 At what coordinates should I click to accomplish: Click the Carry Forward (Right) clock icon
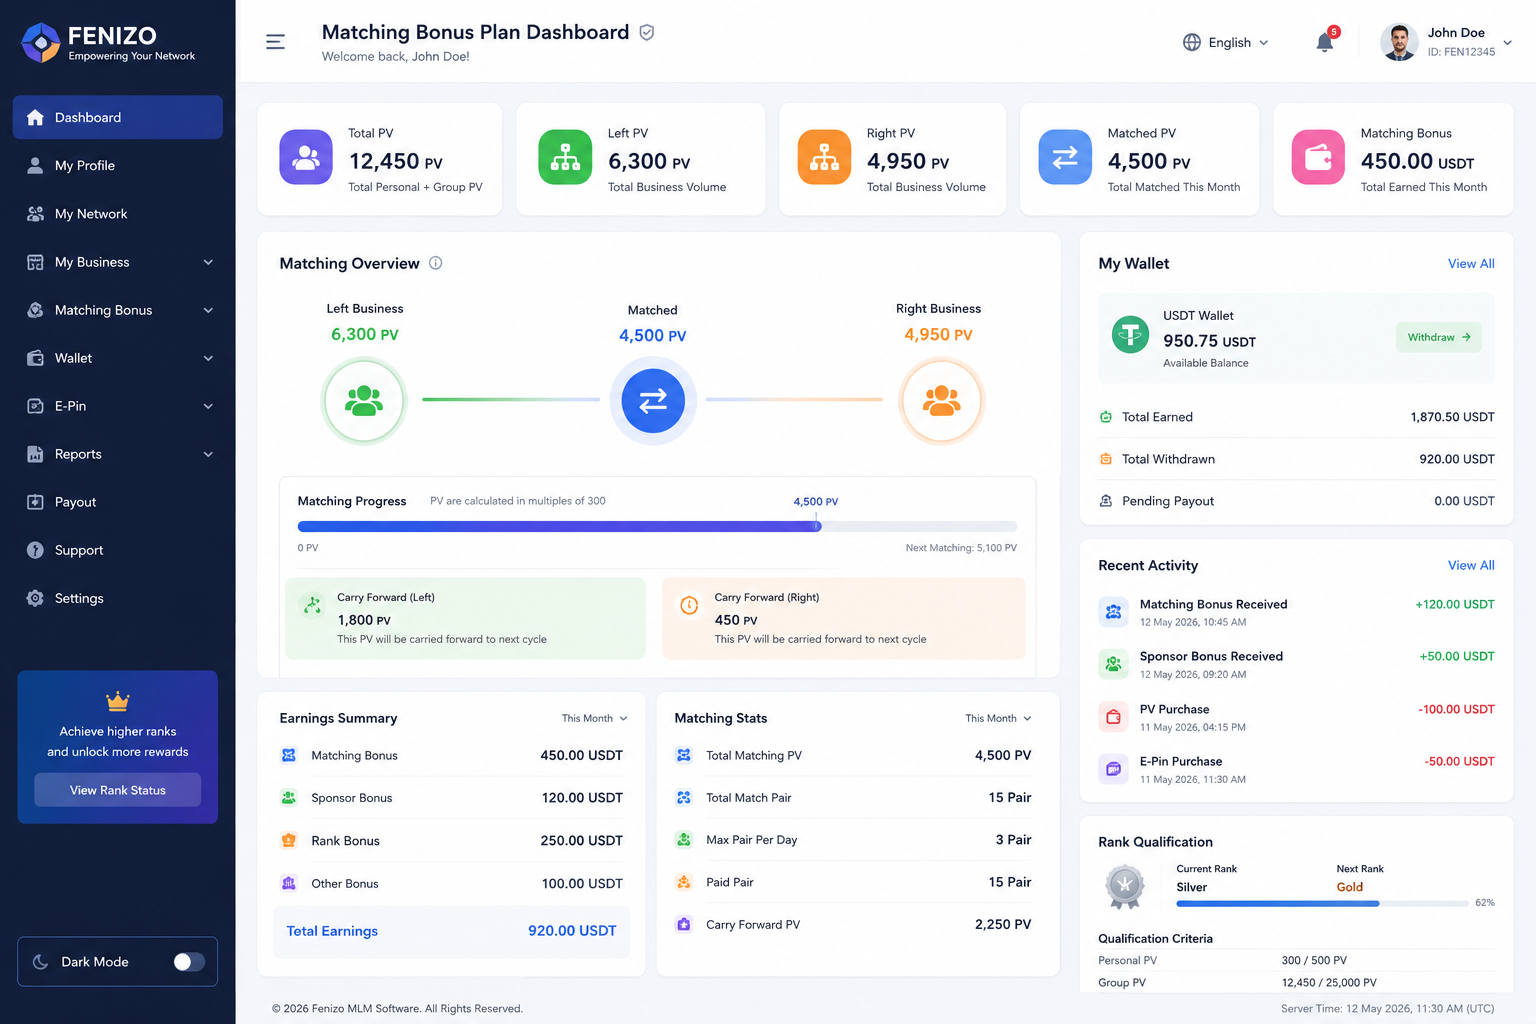click(689, 605)
